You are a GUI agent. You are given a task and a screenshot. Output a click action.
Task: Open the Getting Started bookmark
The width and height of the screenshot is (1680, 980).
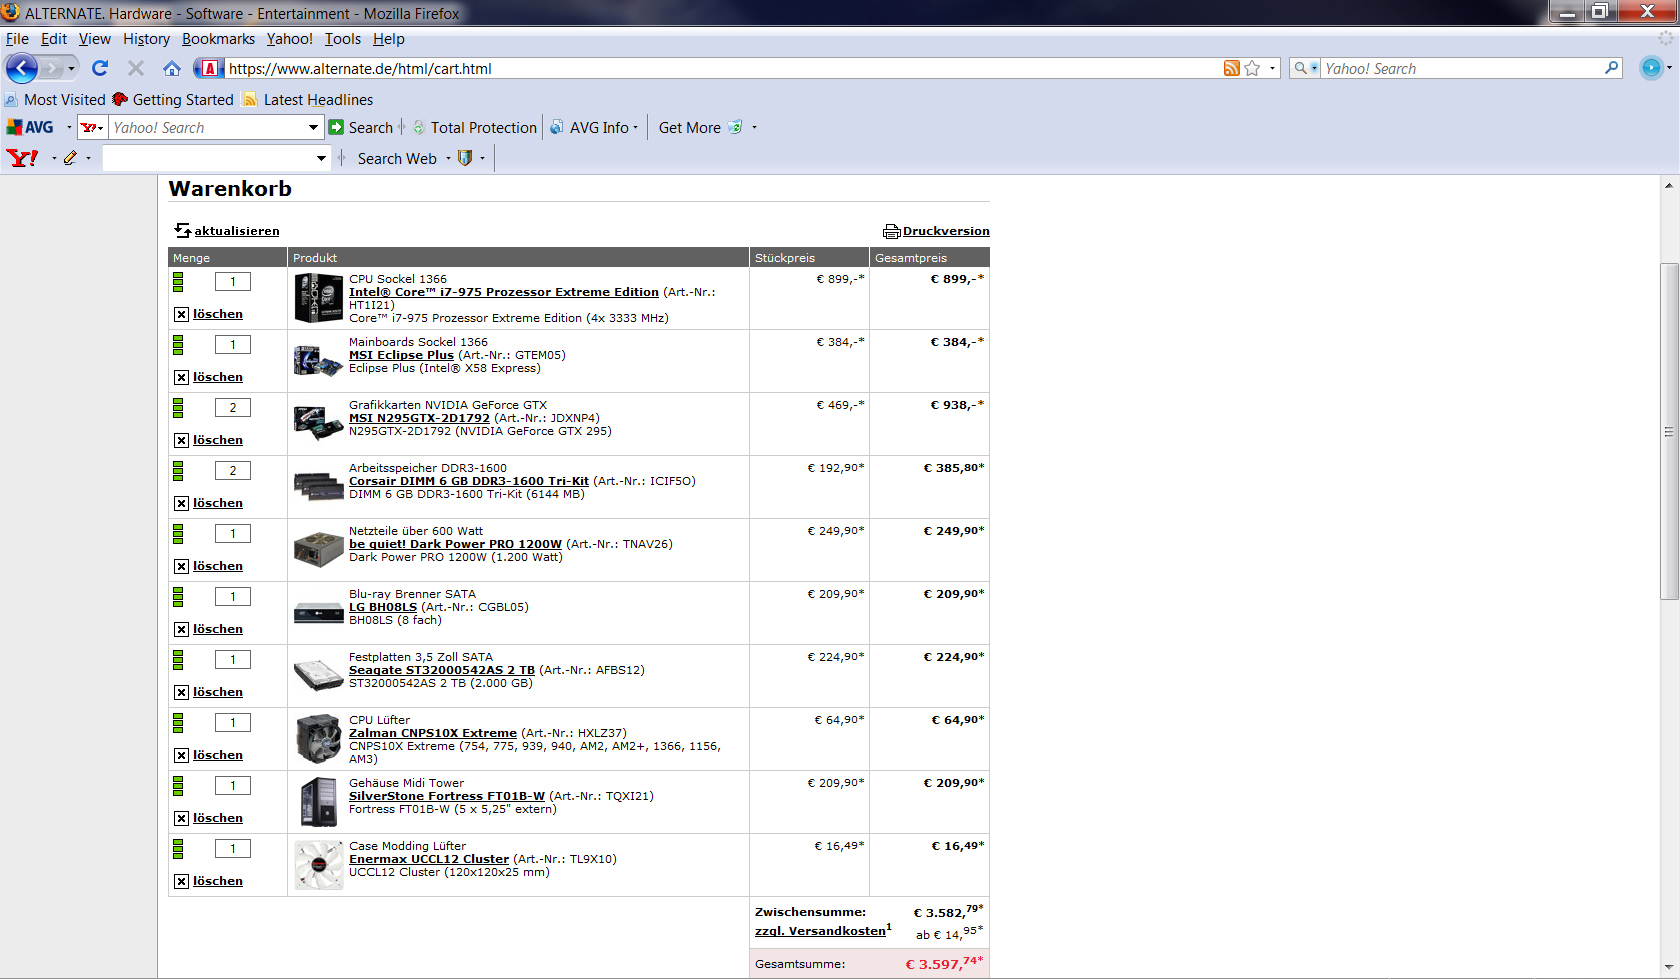[173, 99]
